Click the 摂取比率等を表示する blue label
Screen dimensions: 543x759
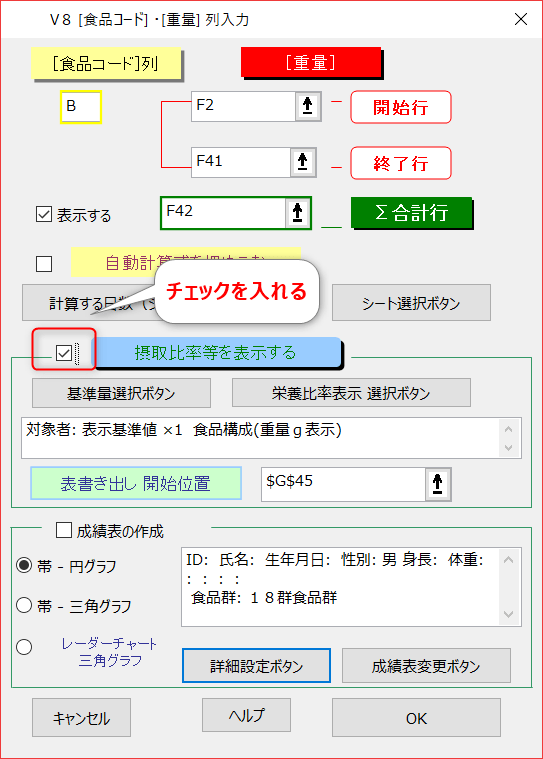(x=216, y=352)
